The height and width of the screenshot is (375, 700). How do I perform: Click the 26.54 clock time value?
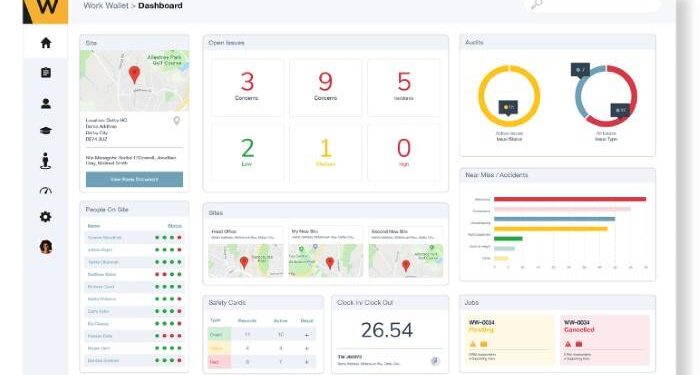coord(387,330)
